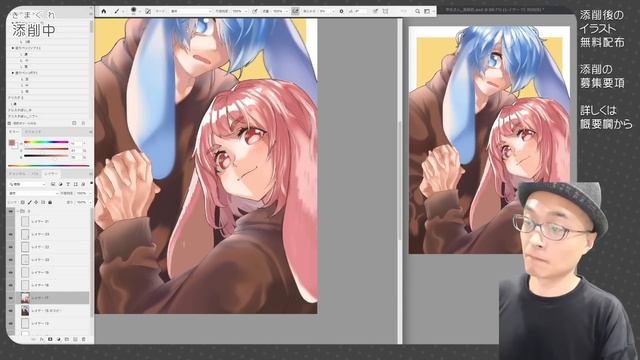The image size is (640, 360).
Task: Open the layer opacity dropdown arrow
Action: (x=89, y=193)
